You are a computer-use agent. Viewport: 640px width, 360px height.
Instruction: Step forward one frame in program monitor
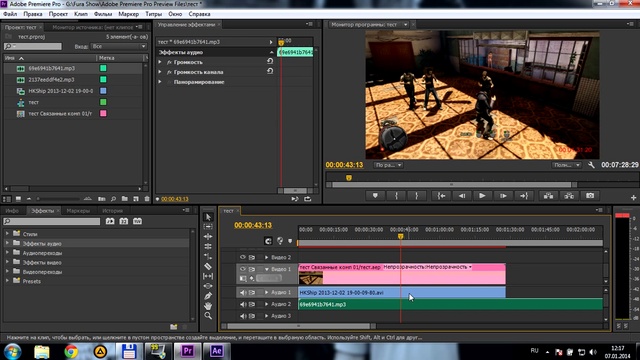click(x=503, y=196)
